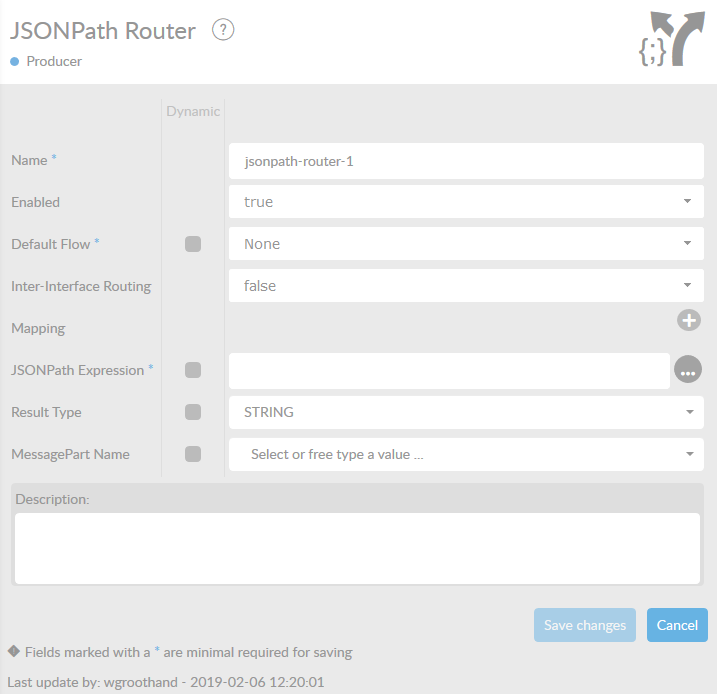Open the help question mark icon
The width and height of the screenshot is (717, 694).
coord(223,30)
